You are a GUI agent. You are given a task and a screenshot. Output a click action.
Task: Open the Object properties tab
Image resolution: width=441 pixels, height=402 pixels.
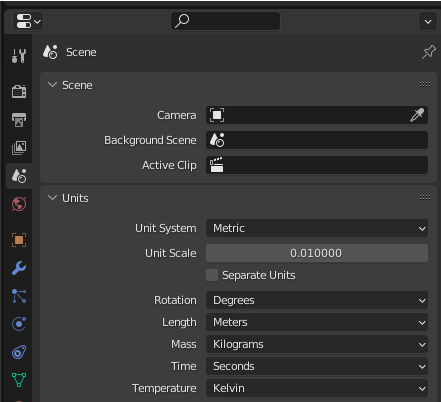point(19,240)
